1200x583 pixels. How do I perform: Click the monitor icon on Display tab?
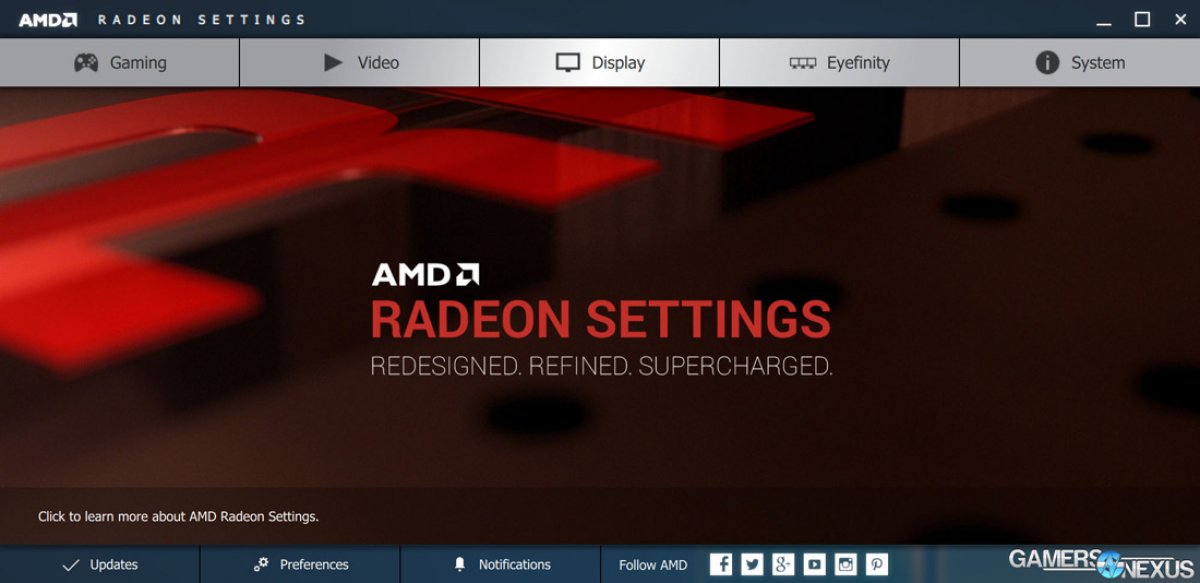point(568,63)
